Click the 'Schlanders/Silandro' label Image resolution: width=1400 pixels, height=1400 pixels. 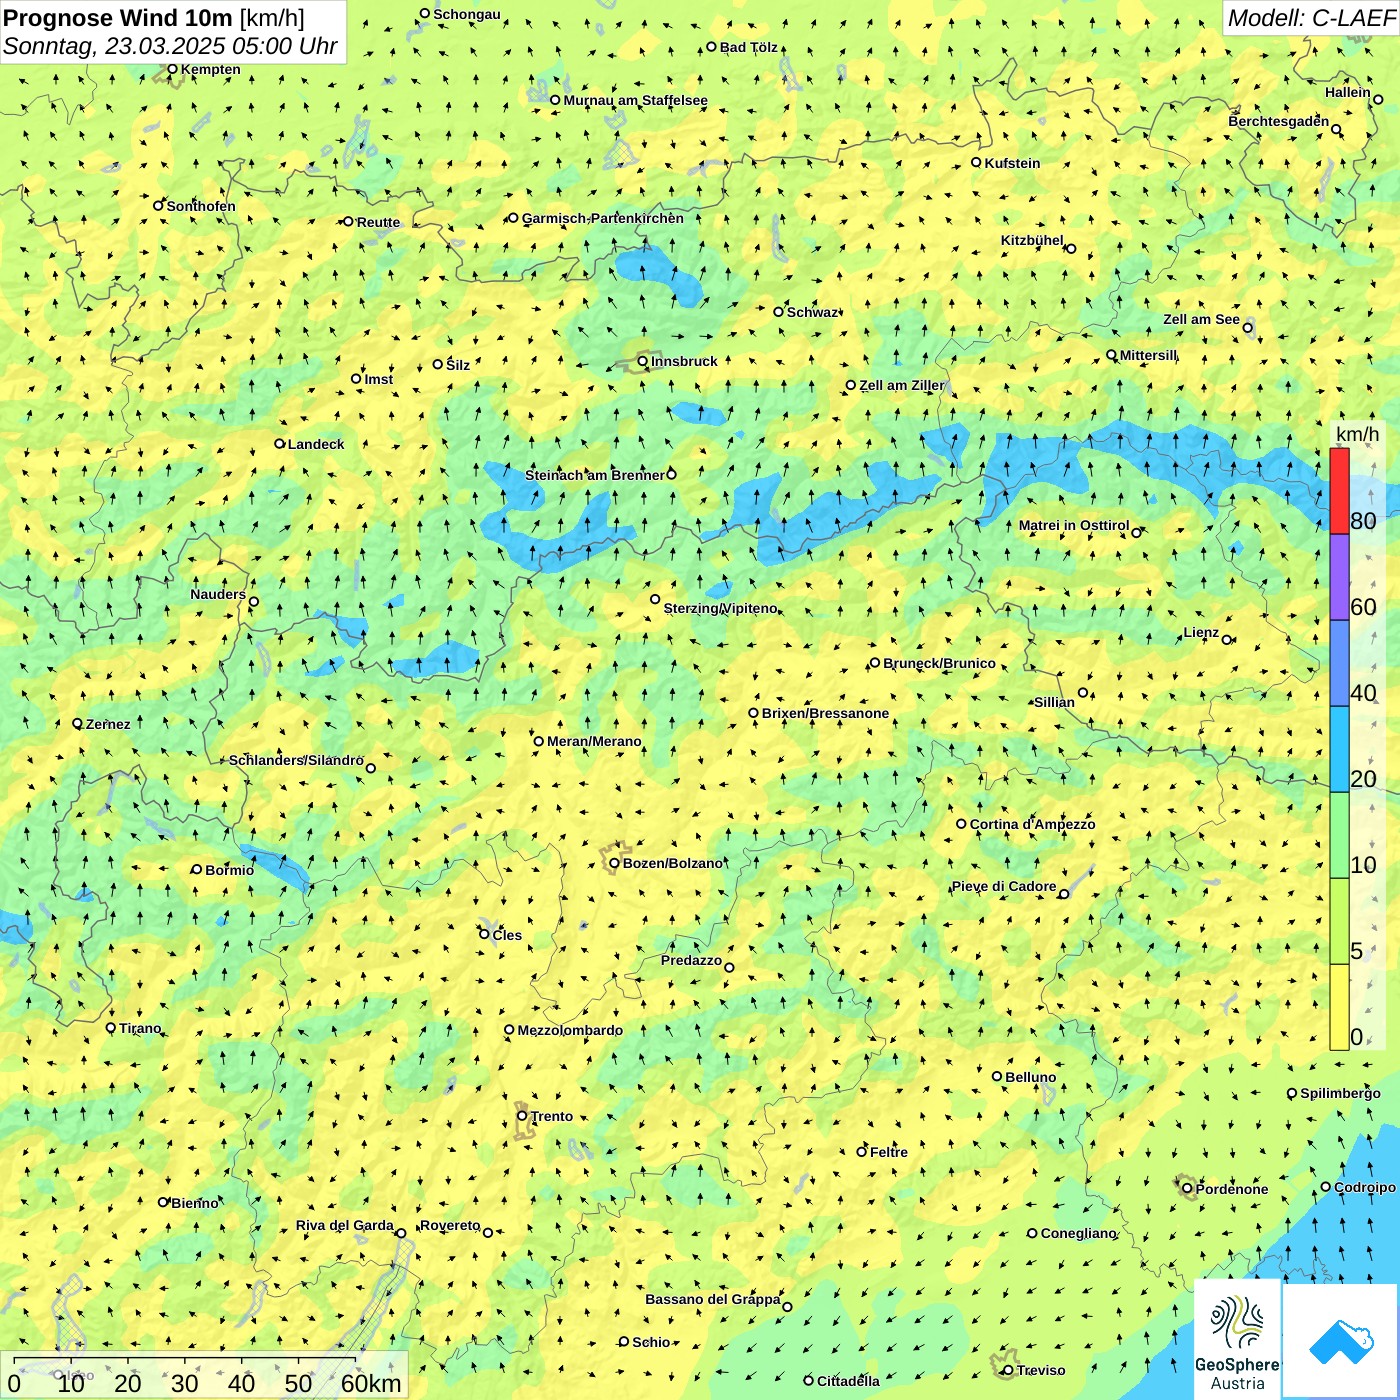296,760
